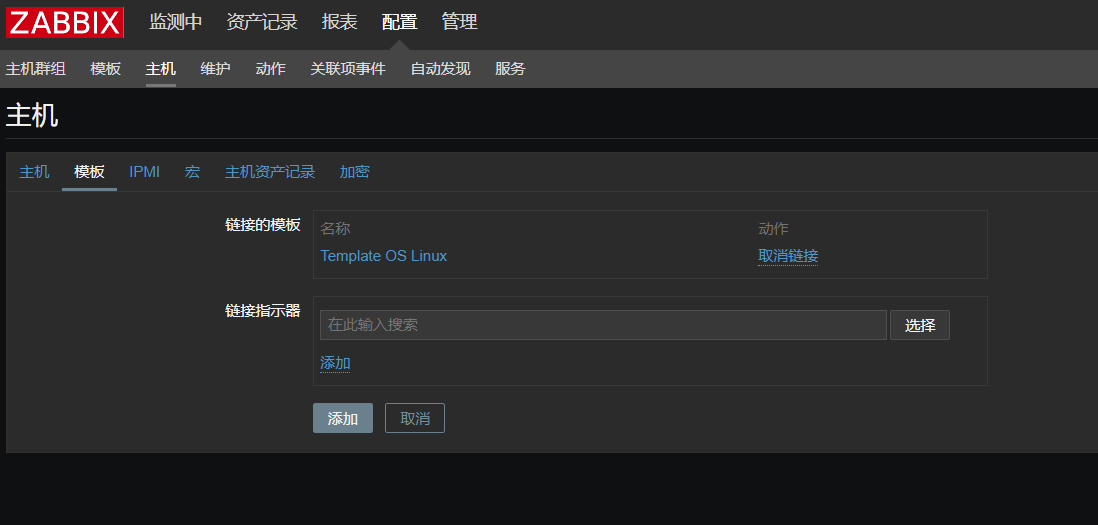Switch to the 主机 form tab

tap(34, 172)
